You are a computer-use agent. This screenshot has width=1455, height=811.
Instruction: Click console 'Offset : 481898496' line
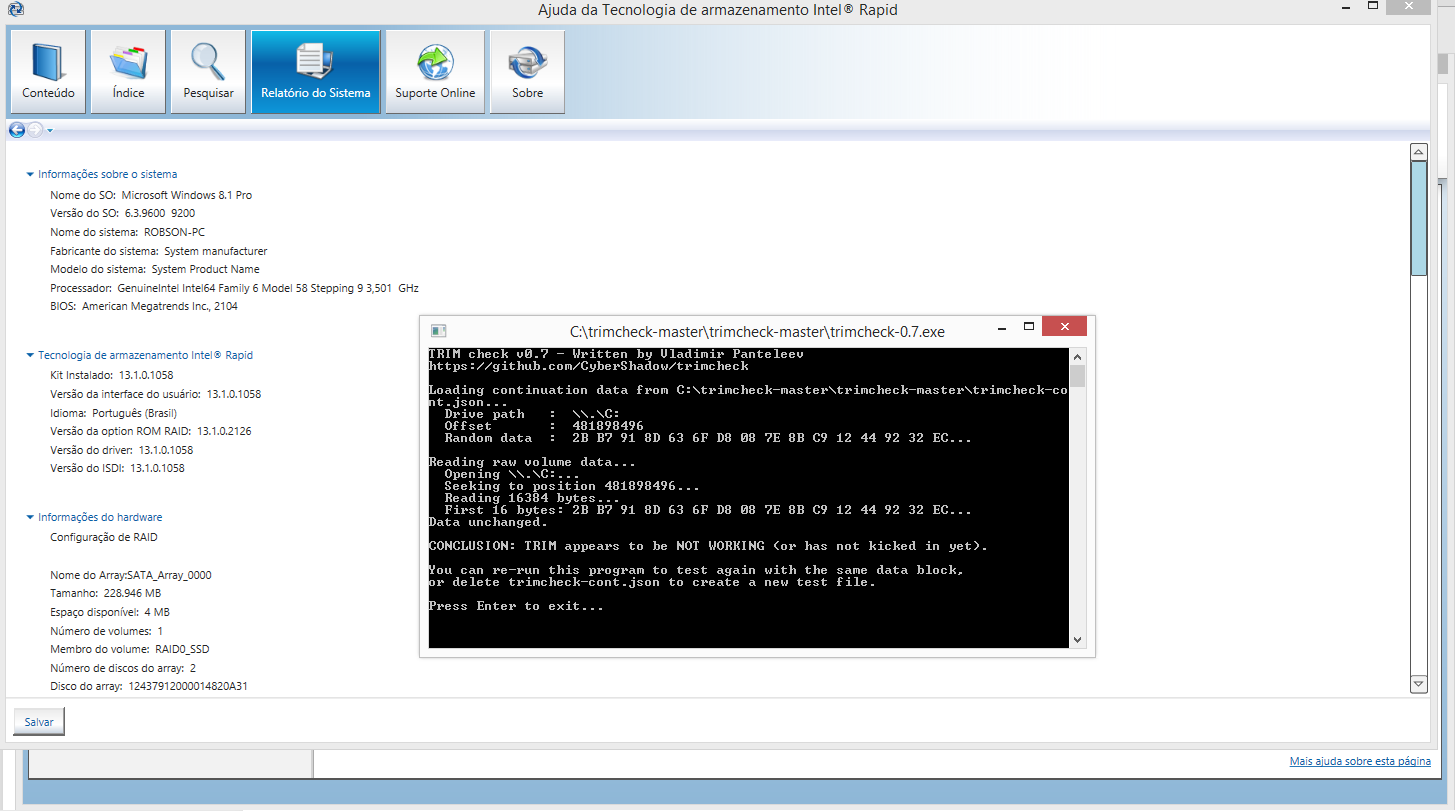(x=544, y=426)
